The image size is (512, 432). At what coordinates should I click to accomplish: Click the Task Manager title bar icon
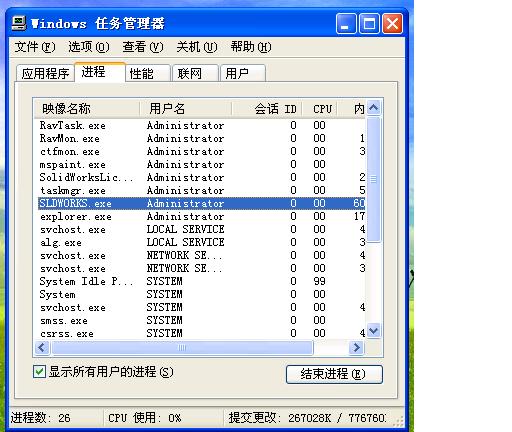[19, 23]
